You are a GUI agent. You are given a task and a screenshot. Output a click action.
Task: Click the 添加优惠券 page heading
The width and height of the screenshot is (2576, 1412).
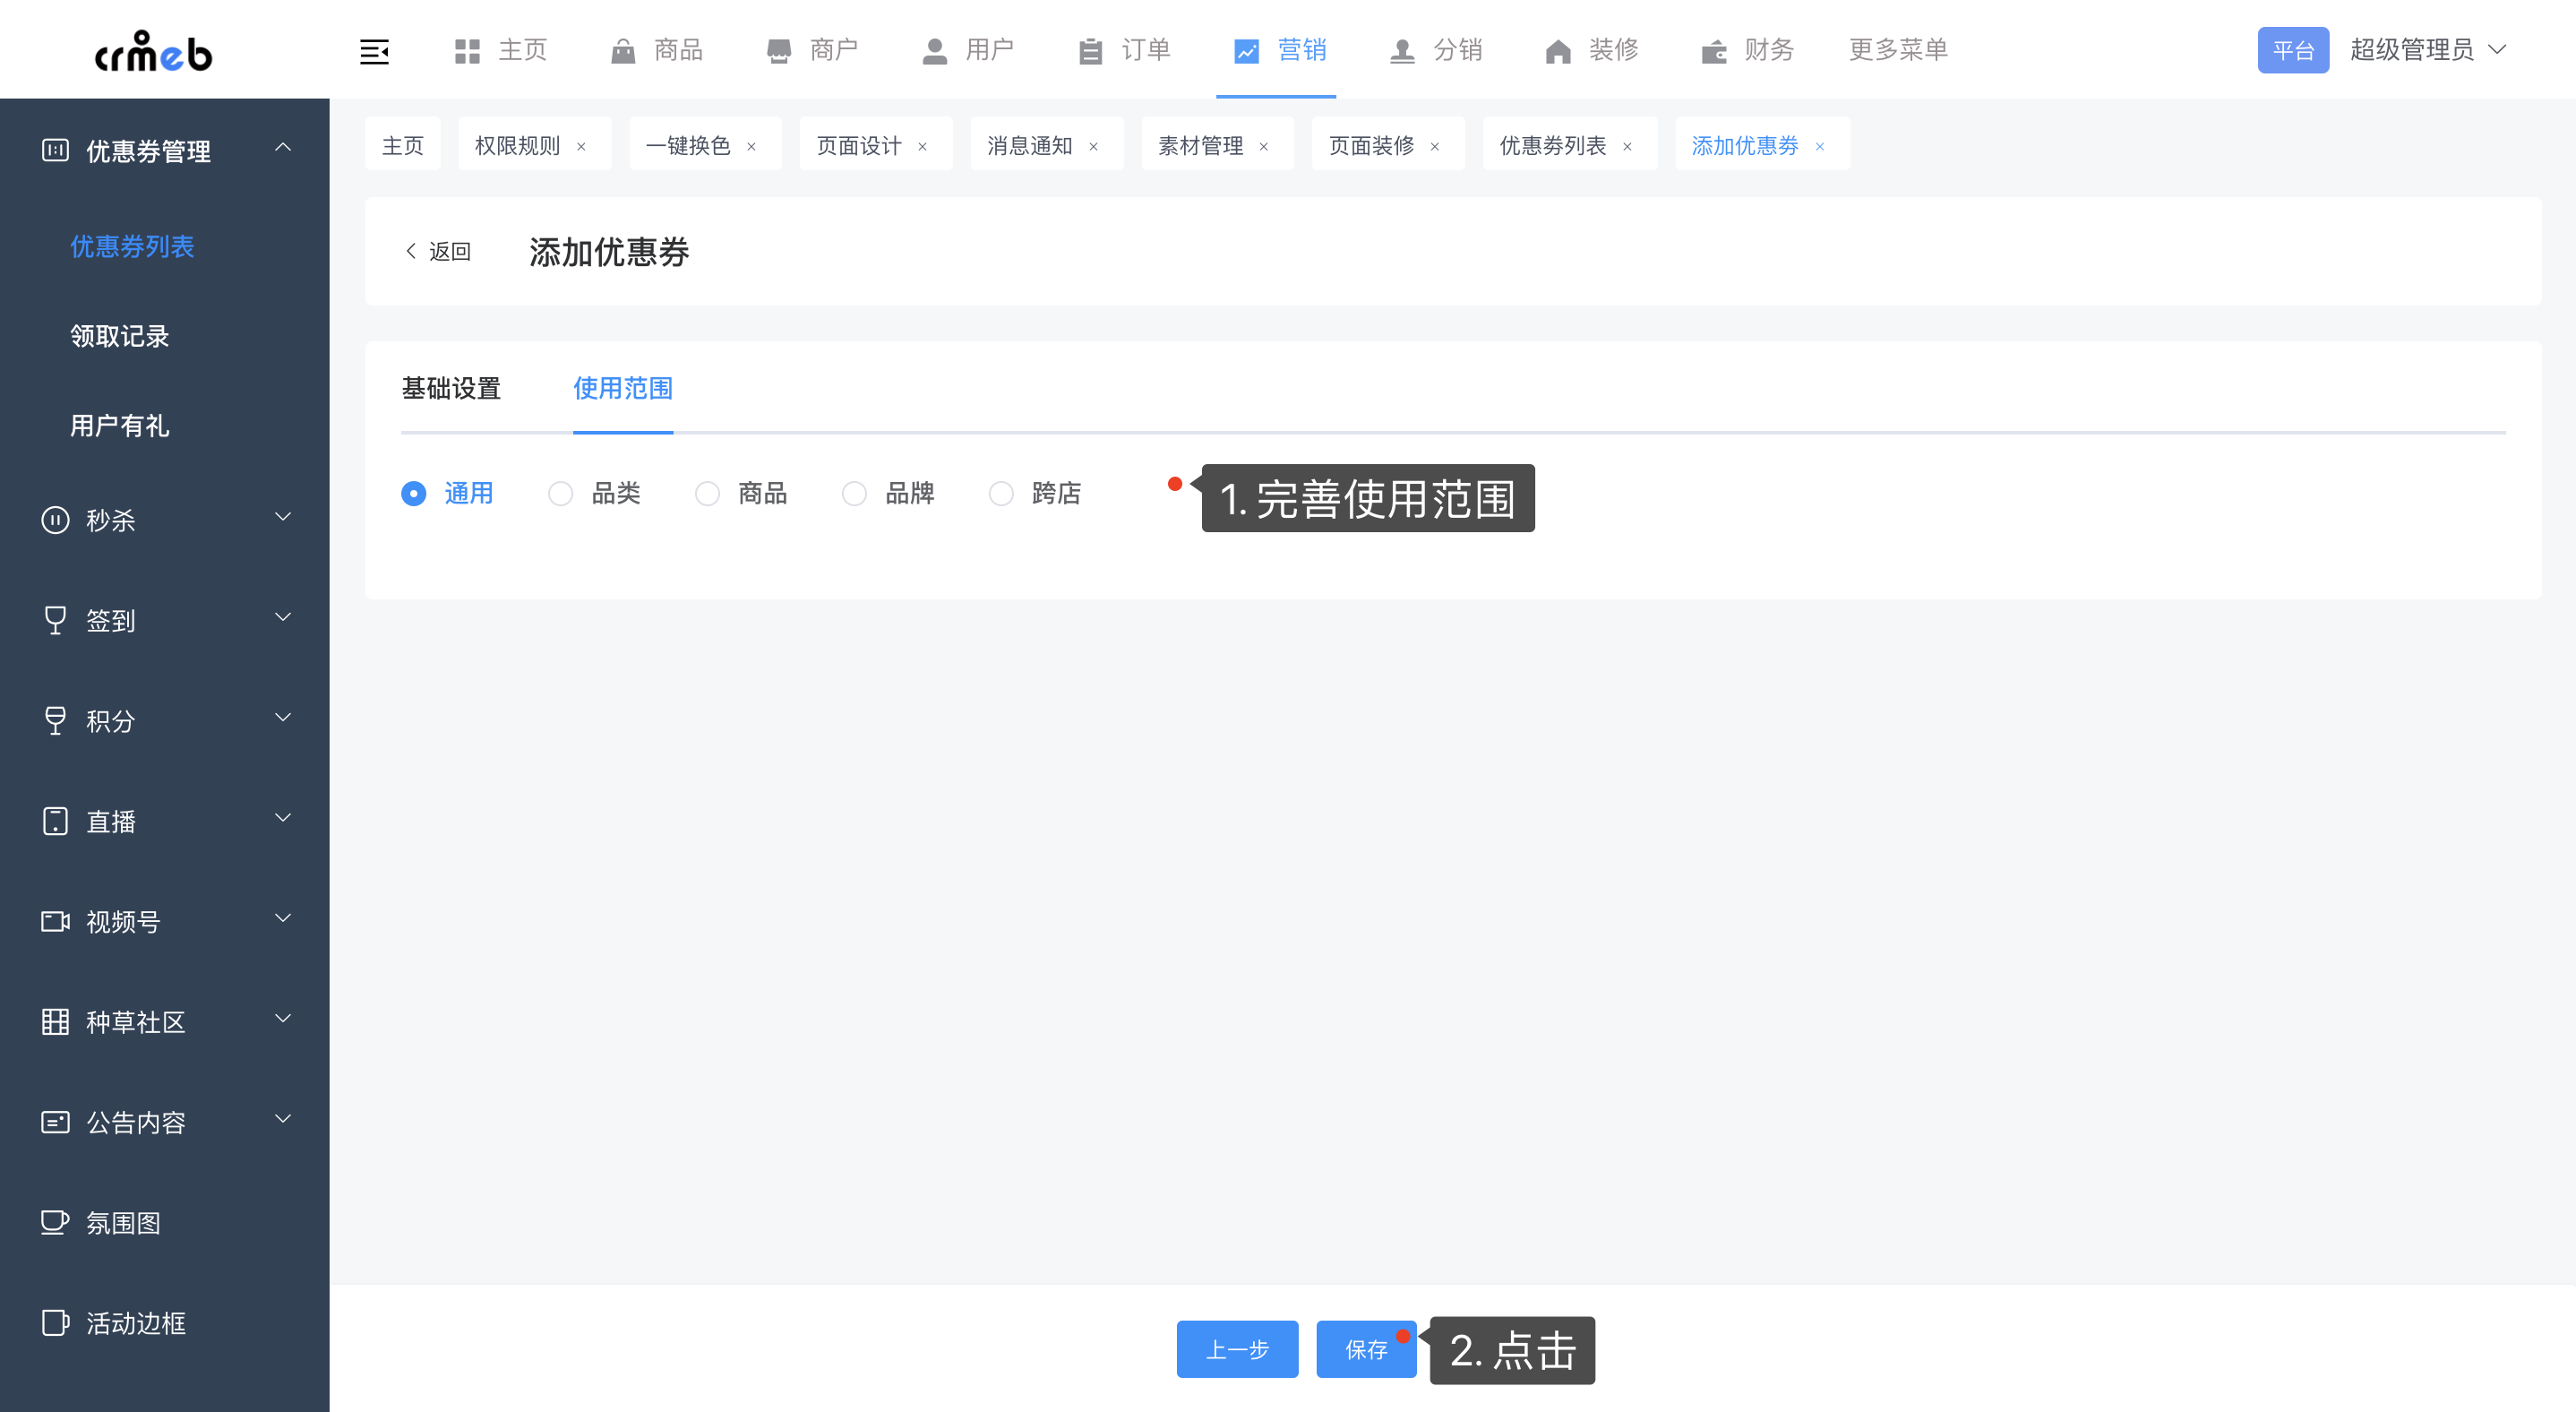click(x=609, y=252)
